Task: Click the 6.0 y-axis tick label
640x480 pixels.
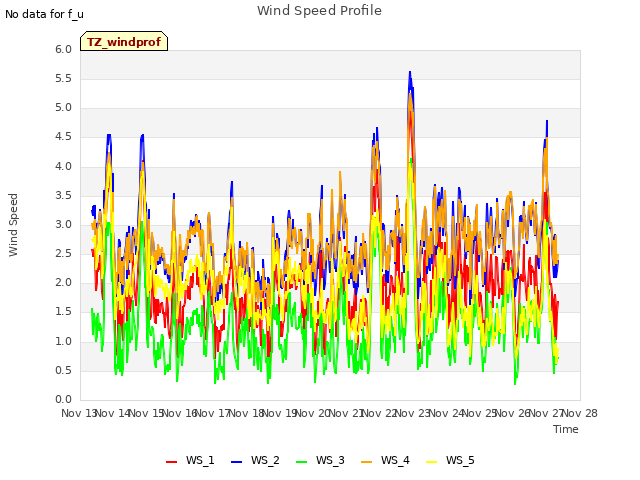Action: click(x=63, y=49)
